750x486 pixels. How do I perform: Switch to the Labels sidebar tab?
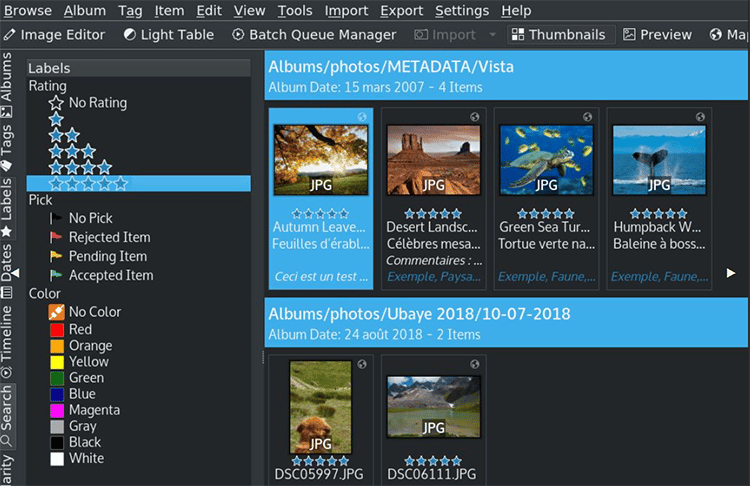(x=7, y=208)
